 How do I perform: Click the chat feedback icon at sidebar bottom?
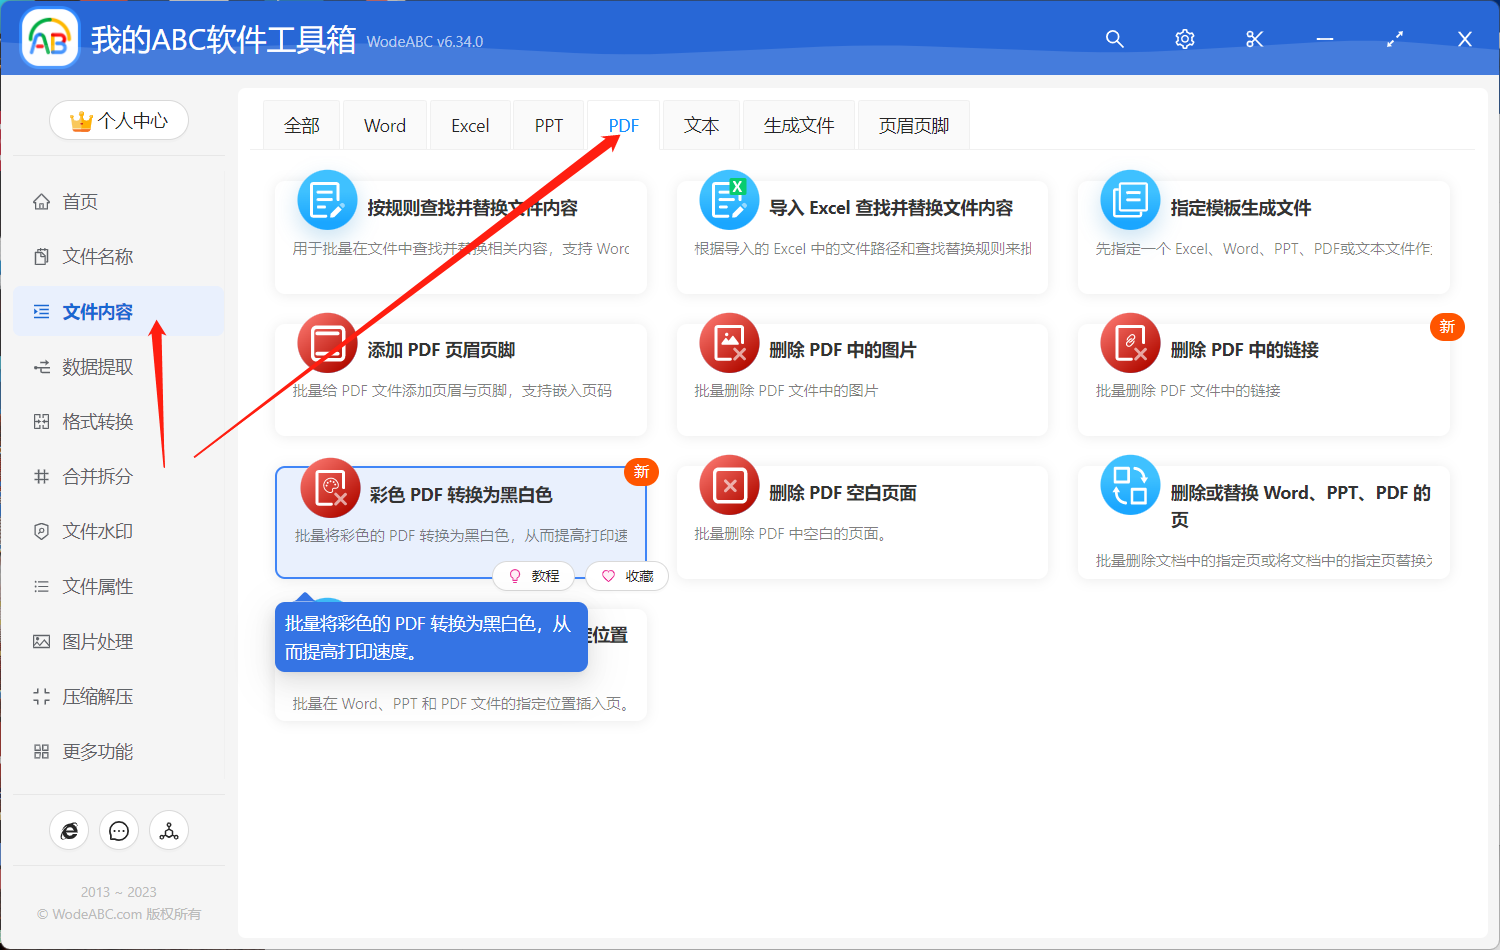coord(119,830)
